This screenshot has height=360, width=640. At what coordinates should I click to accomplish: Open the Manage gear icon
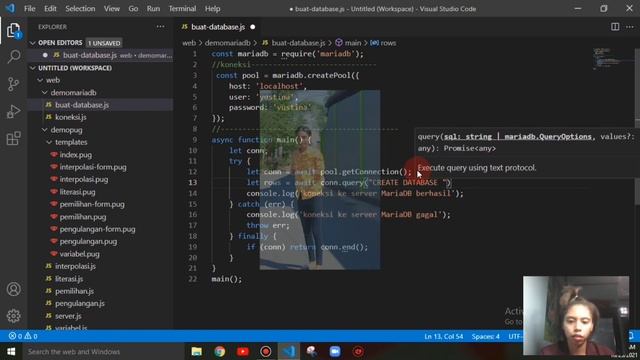13,316
